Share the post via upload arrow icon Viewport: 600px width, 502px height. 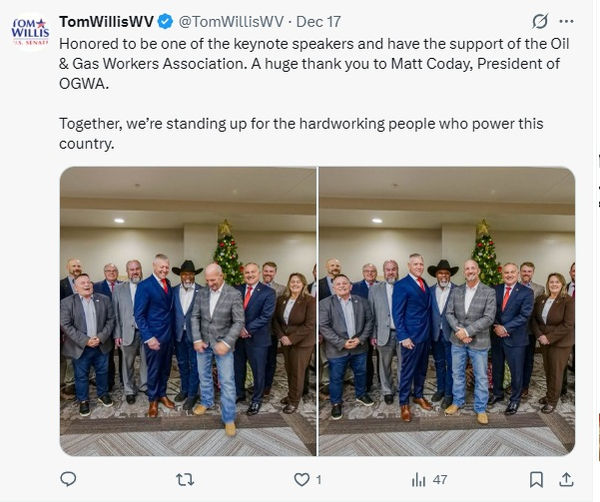[x=566, y=479]
